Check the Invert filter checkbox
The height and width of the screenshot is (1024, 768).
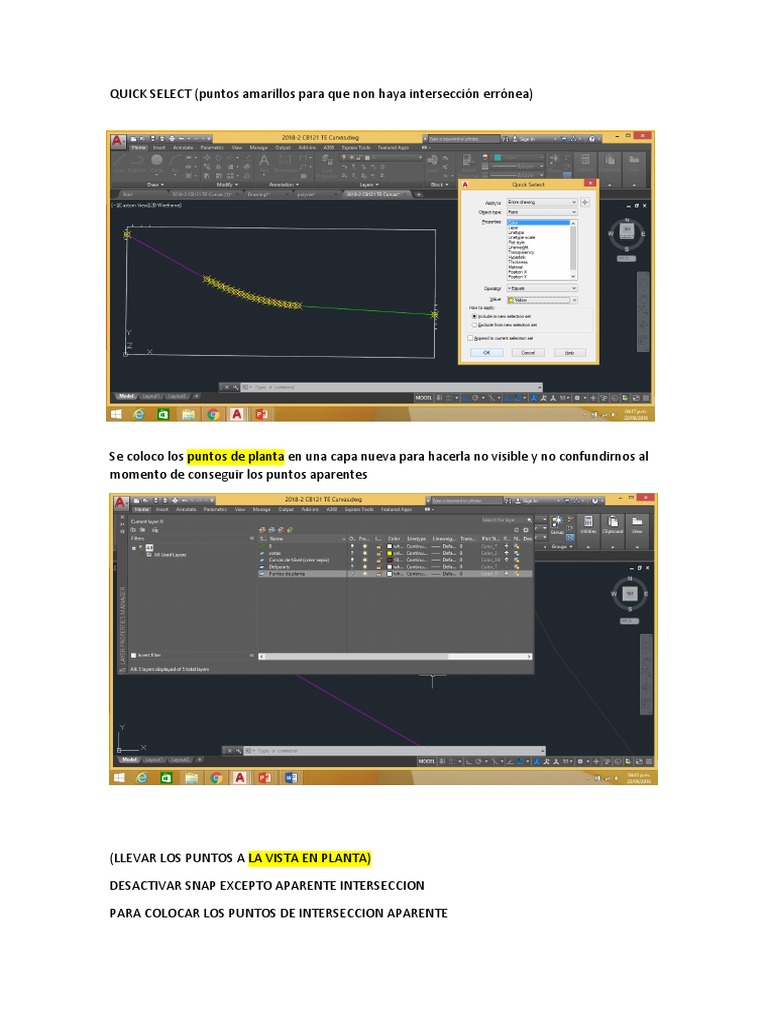coord(133,655)
